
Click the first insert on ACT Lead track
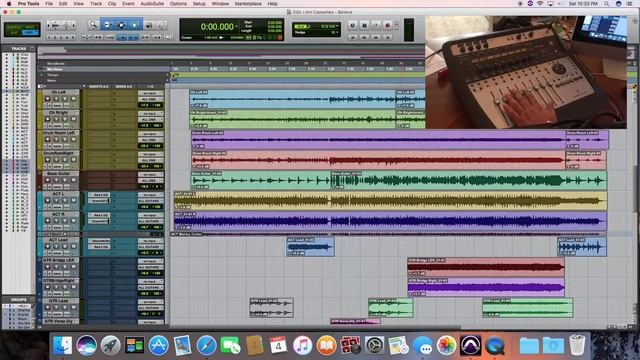coord(99,241)
